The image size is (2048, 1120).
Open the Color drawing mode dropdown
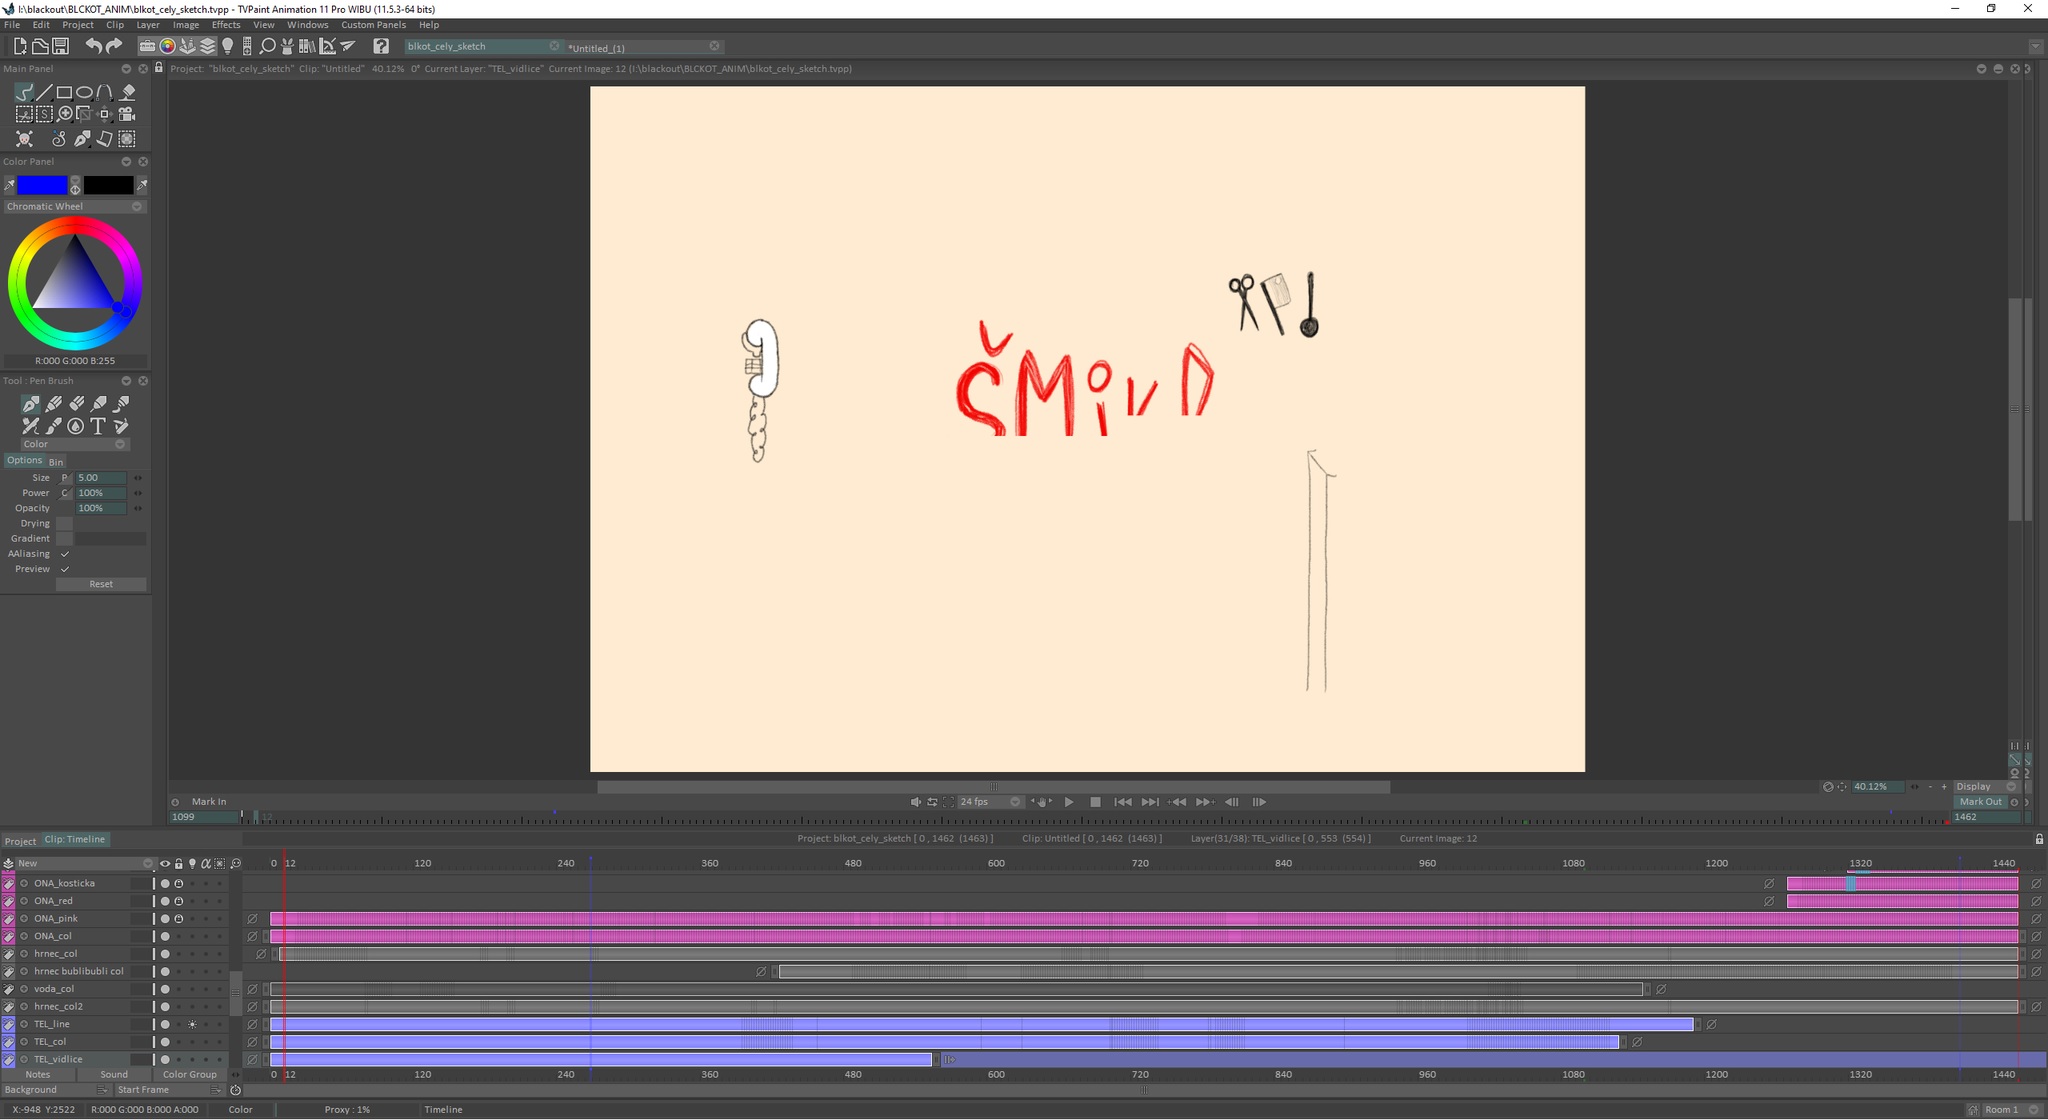tap(74, 444)
